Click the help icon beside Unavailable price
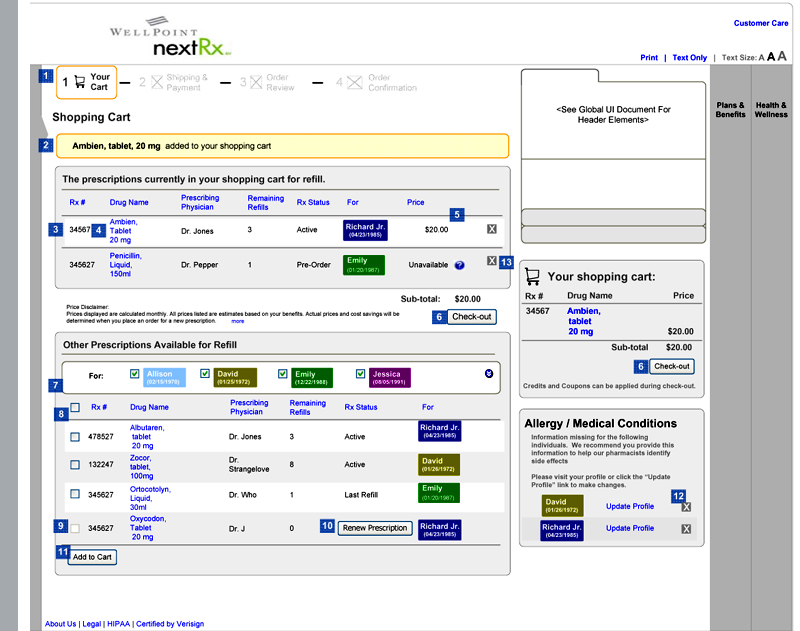Viewport: 800px width, 631px height. click(x=459, y=266)
